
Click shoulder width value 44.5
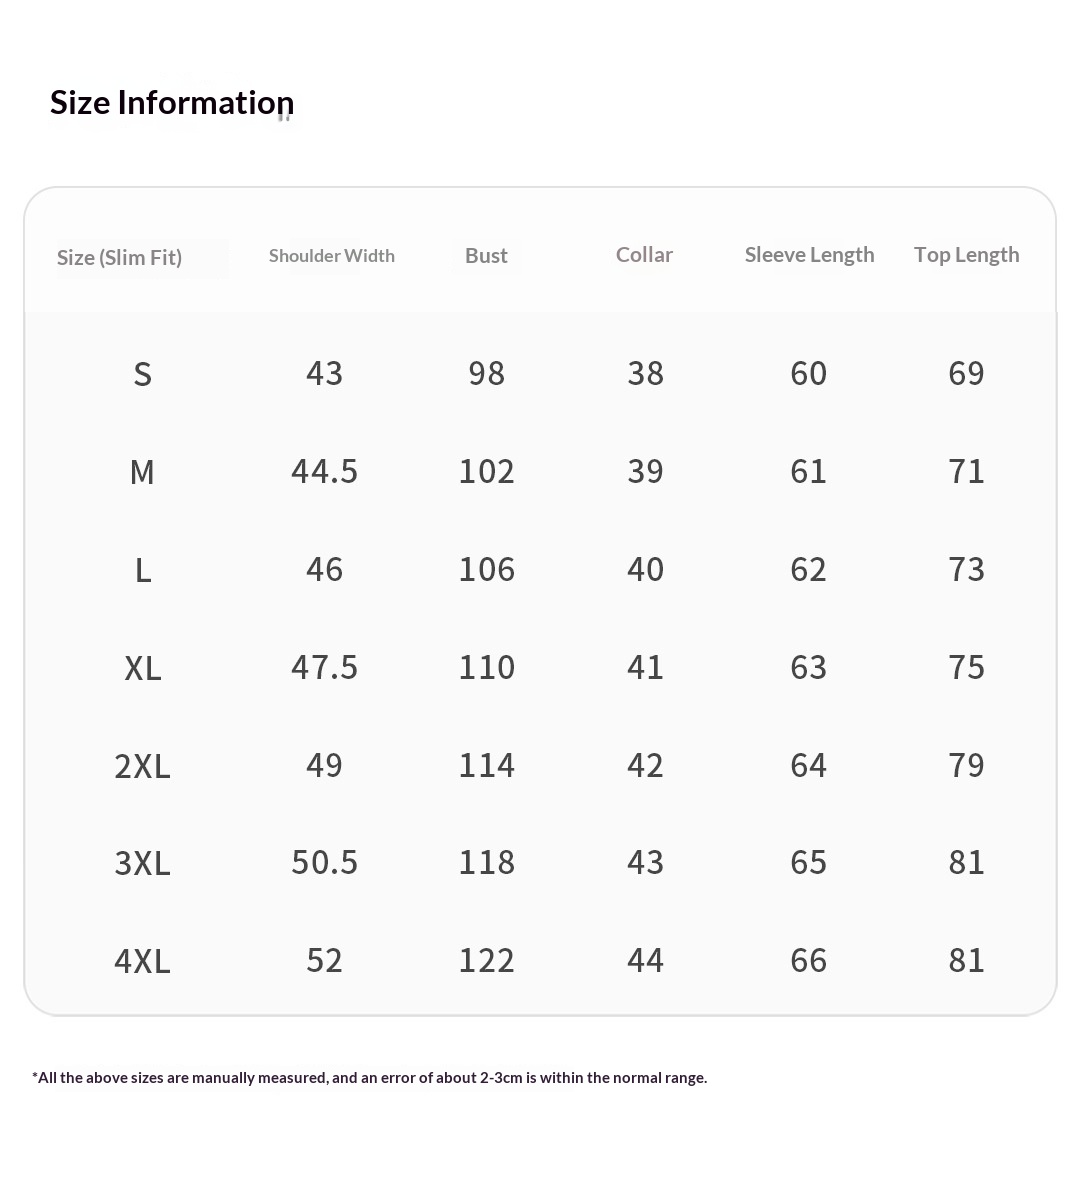click(x=324, y=471)
